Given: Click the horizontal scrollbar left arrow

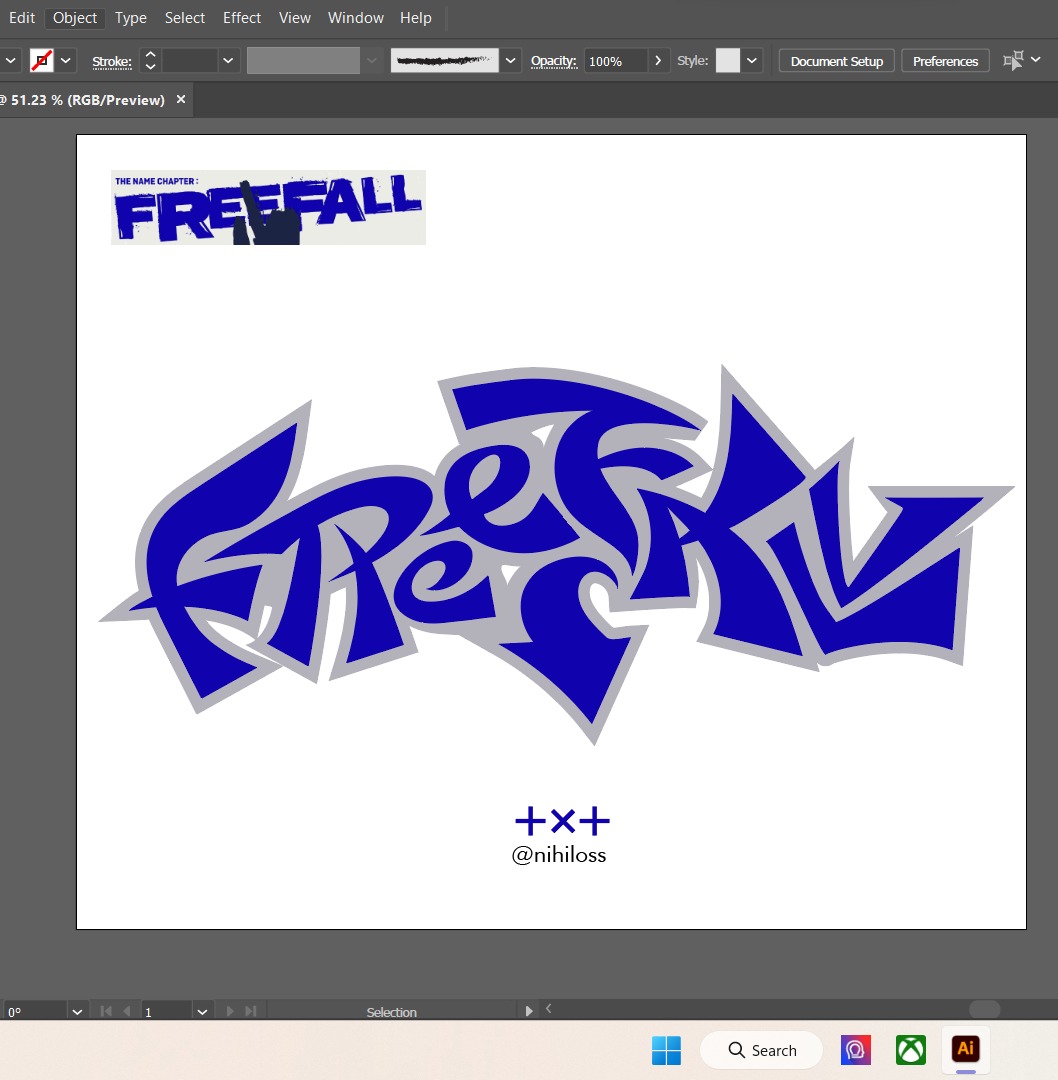Looking at the screenshot, I should click(549, 1008).
